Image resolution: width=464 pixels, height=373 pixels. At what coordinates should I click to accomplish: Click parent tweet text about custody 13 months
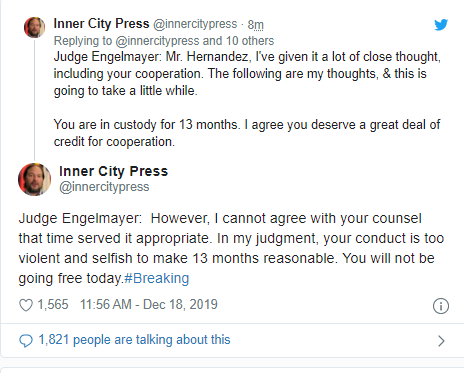tap(247, 133)
